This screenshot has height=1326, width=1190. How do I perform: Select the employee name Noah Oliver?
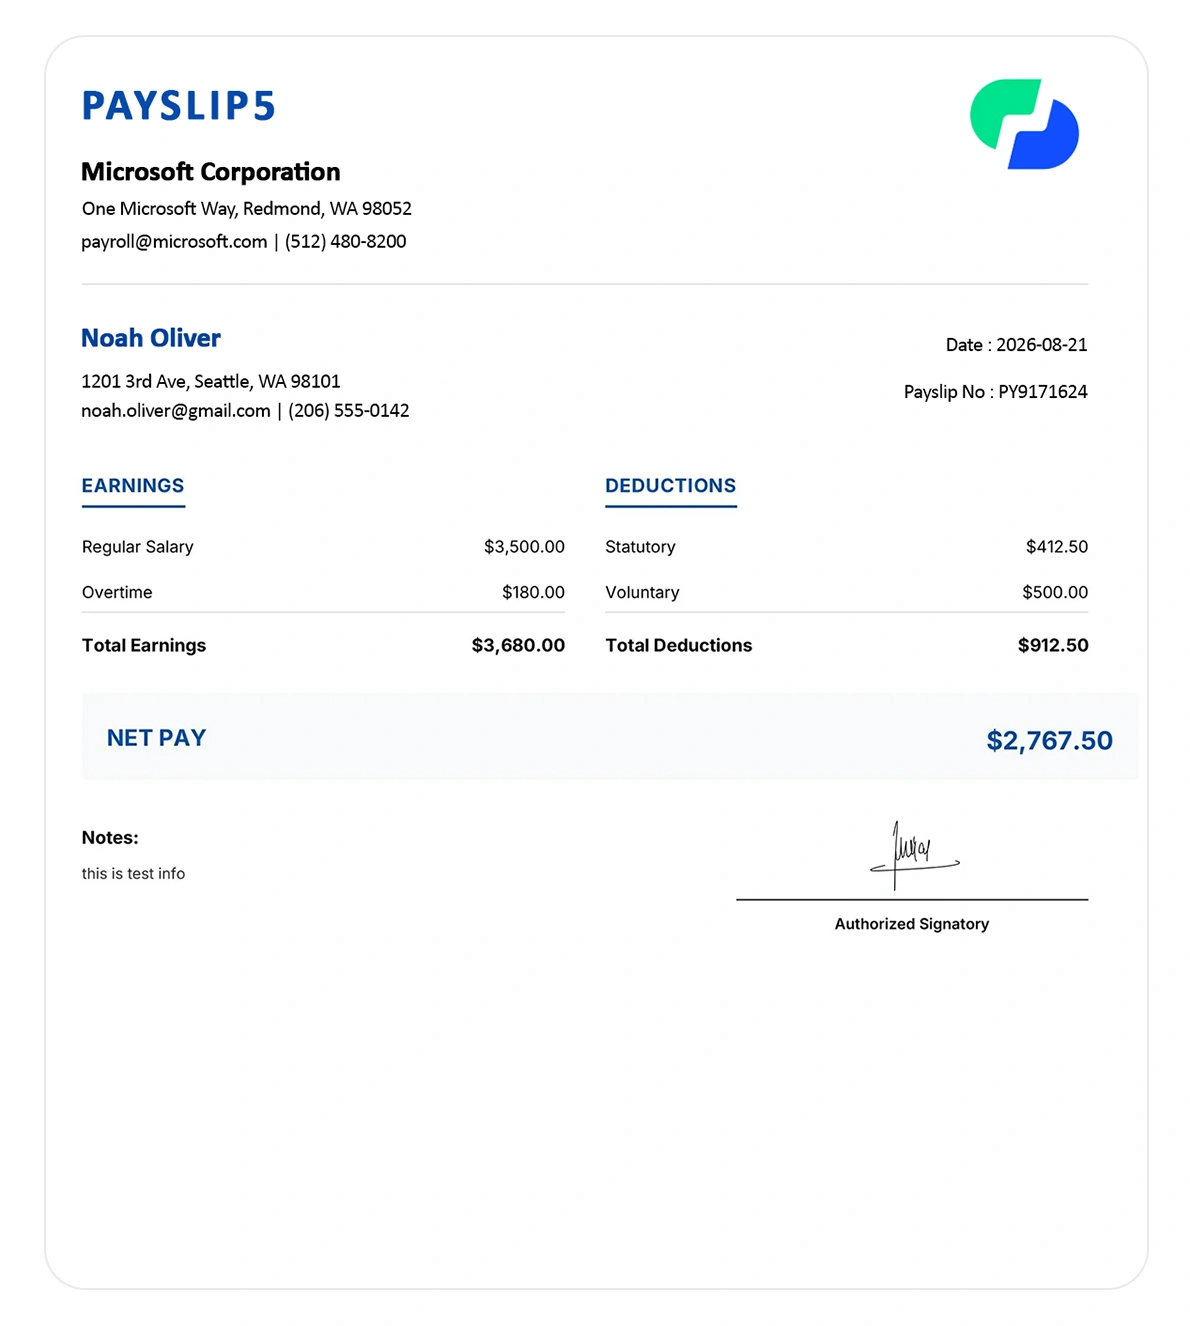tap(151, 338)
